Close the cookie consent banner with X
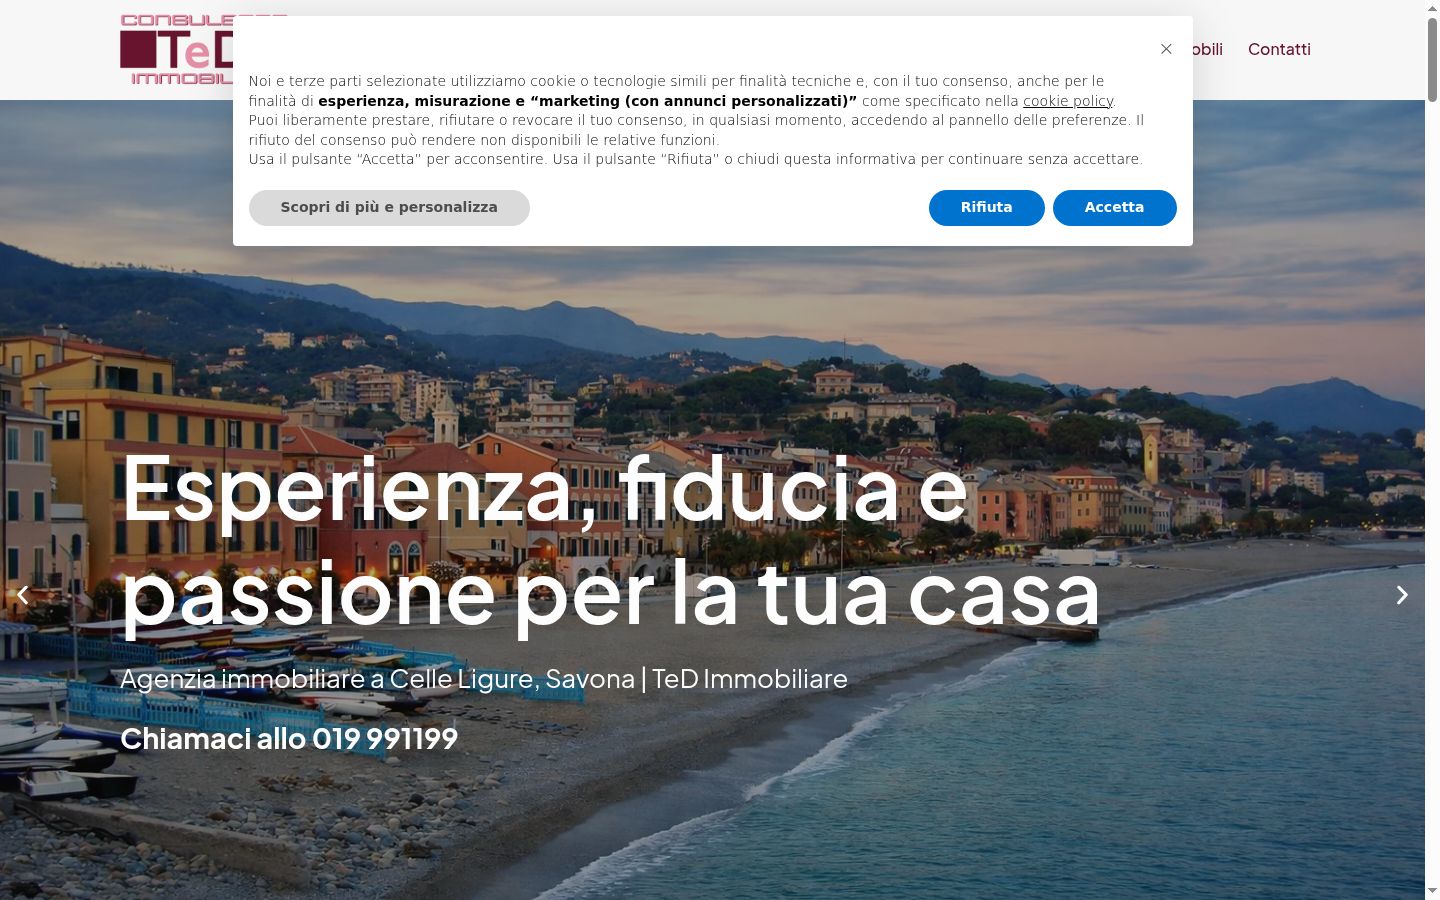Screen dimensions: 1440x900 pos(1166,49)
